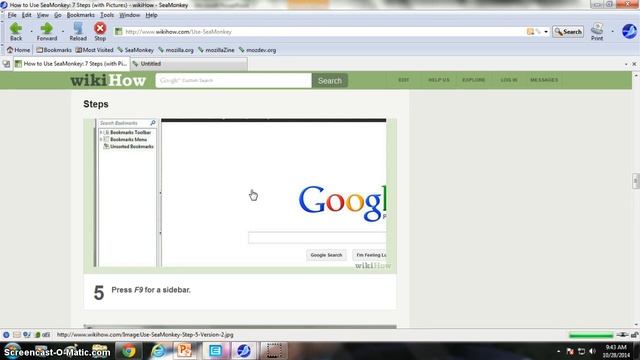Reload the current page
The image size is (640, 360).
(78, 31)
